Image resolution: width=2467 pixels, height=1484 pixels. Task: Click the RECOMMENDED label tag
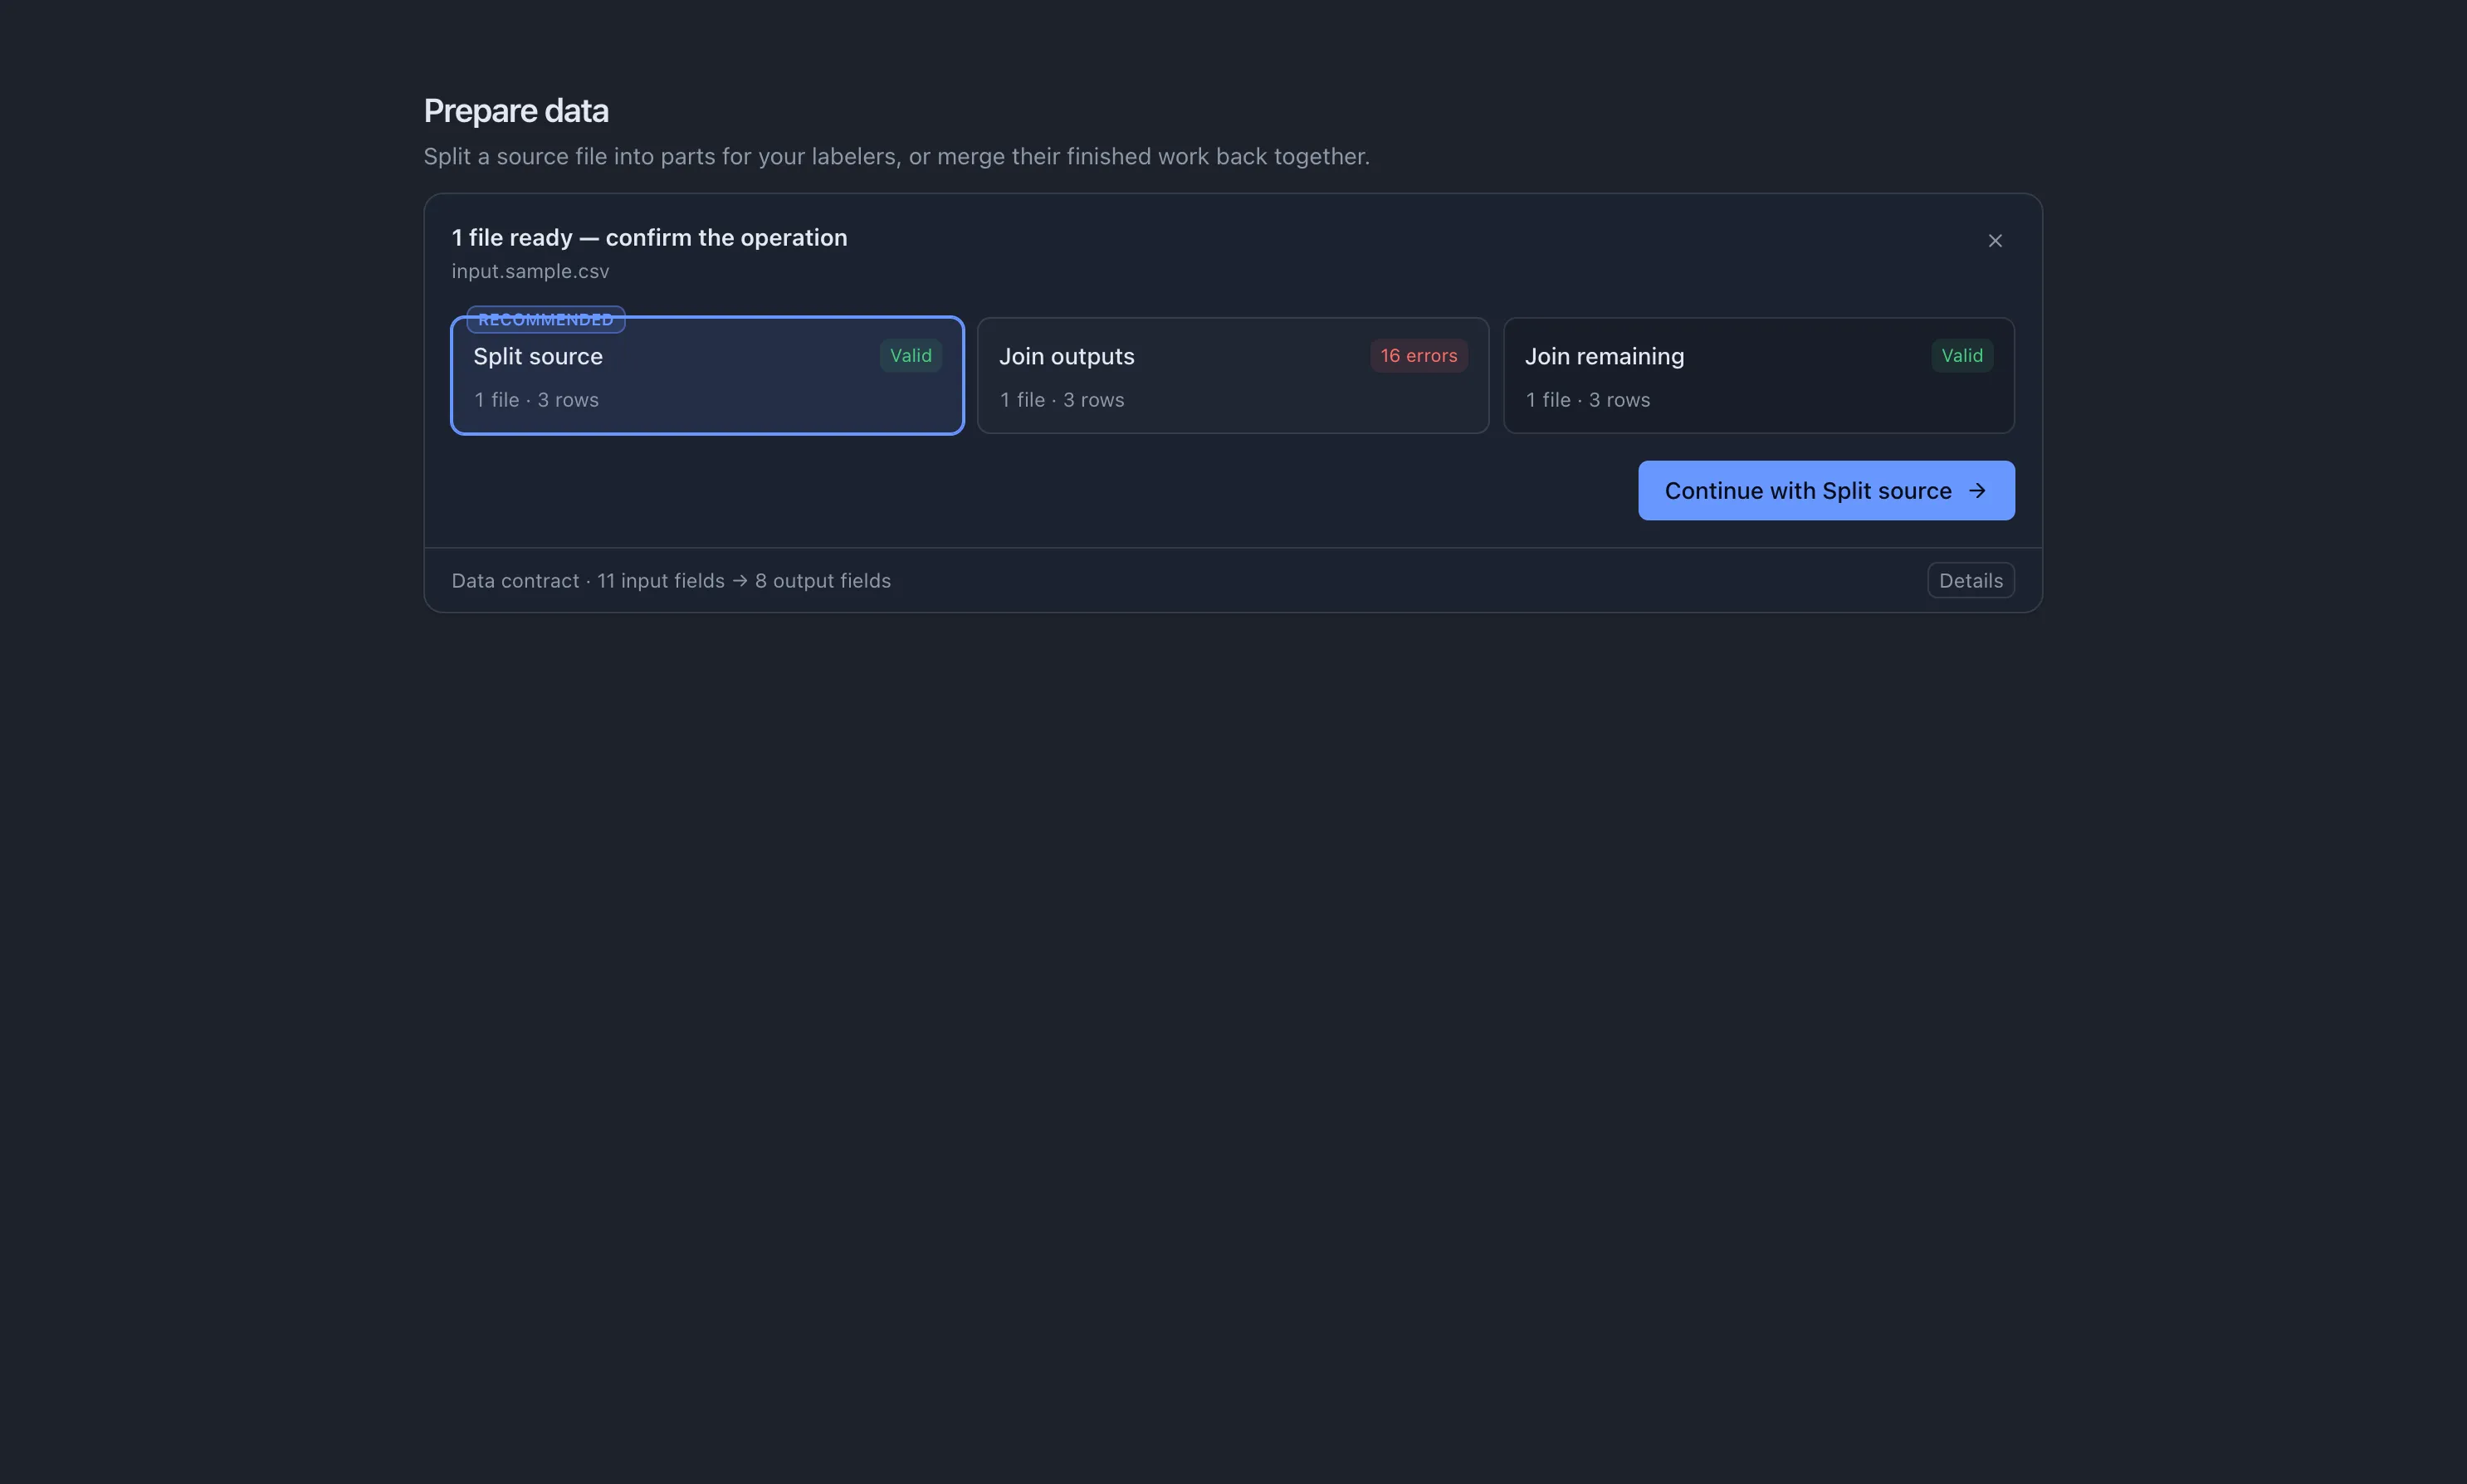click(545, 319)
